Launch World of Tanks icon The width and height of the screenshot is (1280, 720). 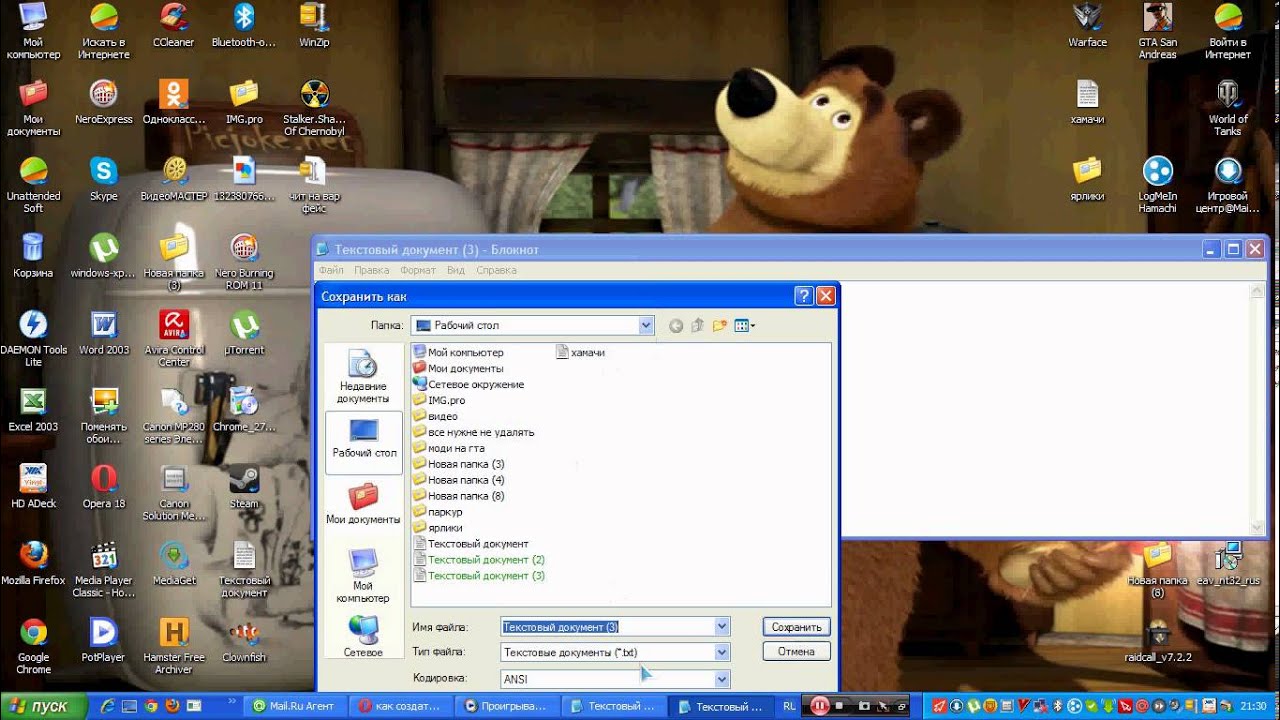(x=1227, y=108)
